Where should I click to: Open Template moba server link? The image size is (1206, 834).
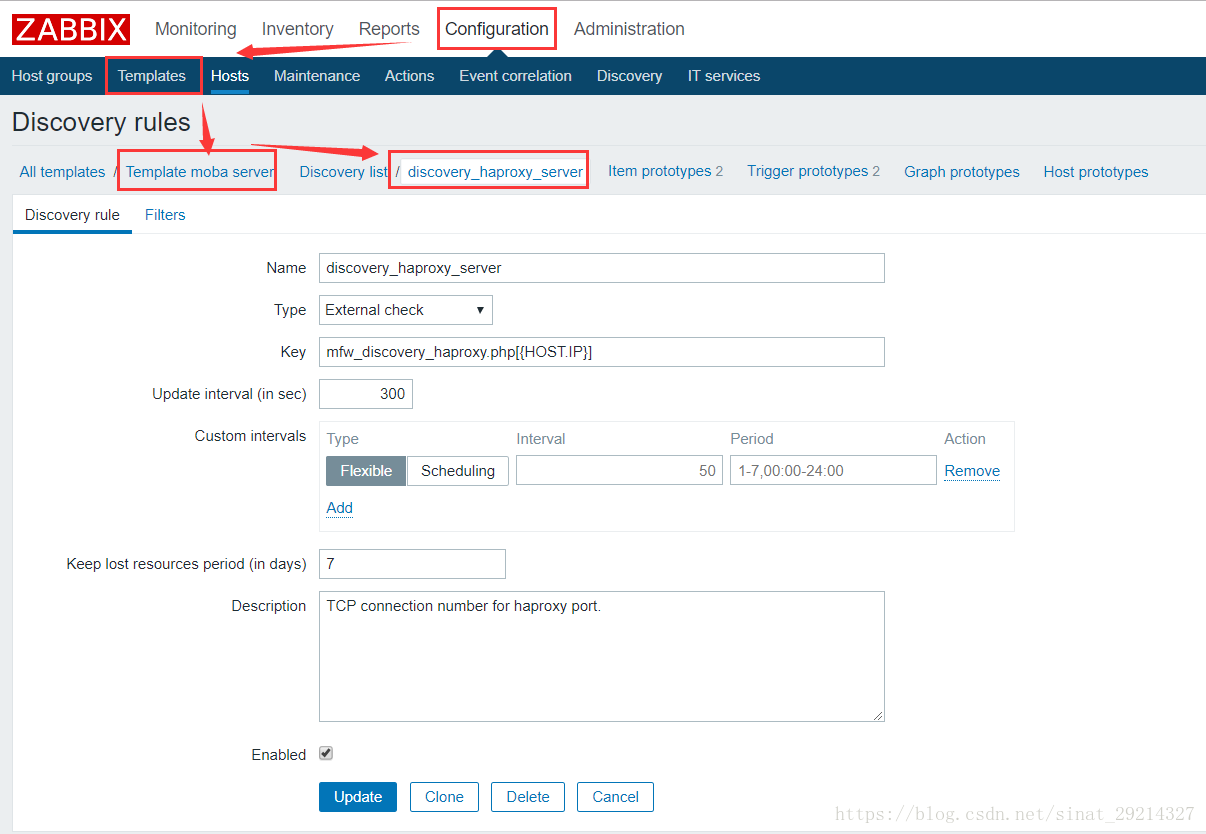tap(200, 172)
